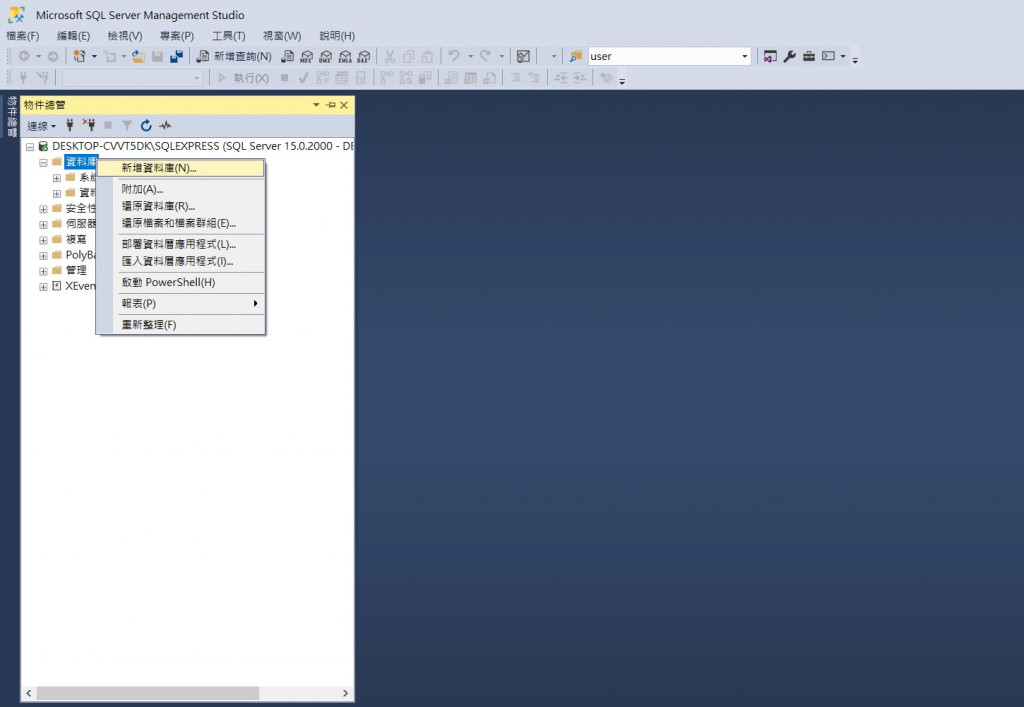Click the scroll left arrow in Object Explorer

point(29,693)
